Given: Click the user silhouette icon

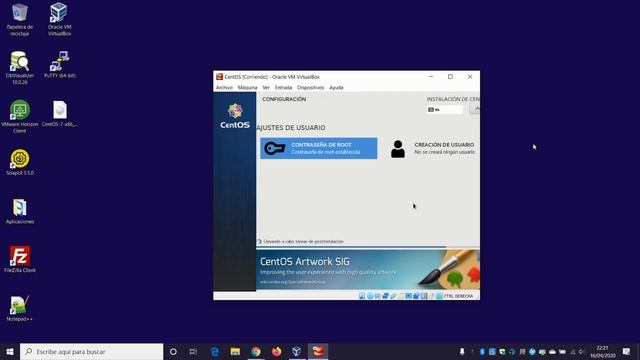Looking at the screenshot, I should (398, 149).
